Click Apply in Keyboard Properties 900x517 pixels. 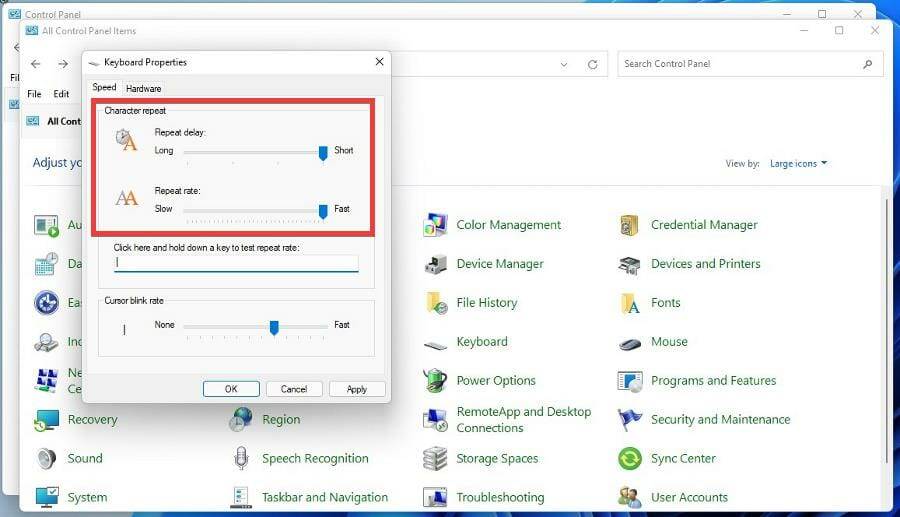[x=356, y=389]
